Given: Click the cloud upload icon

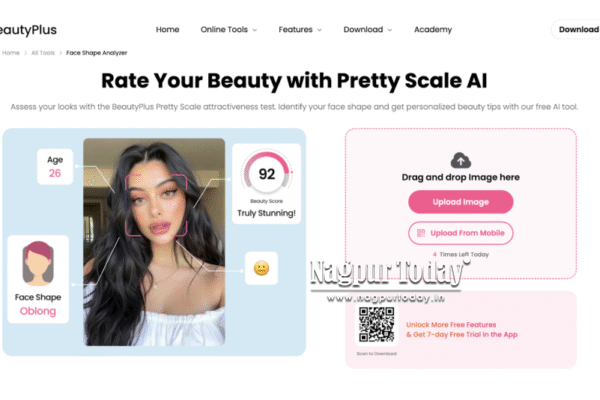Looking at the screenshot, I should click(x=460, y=160).
